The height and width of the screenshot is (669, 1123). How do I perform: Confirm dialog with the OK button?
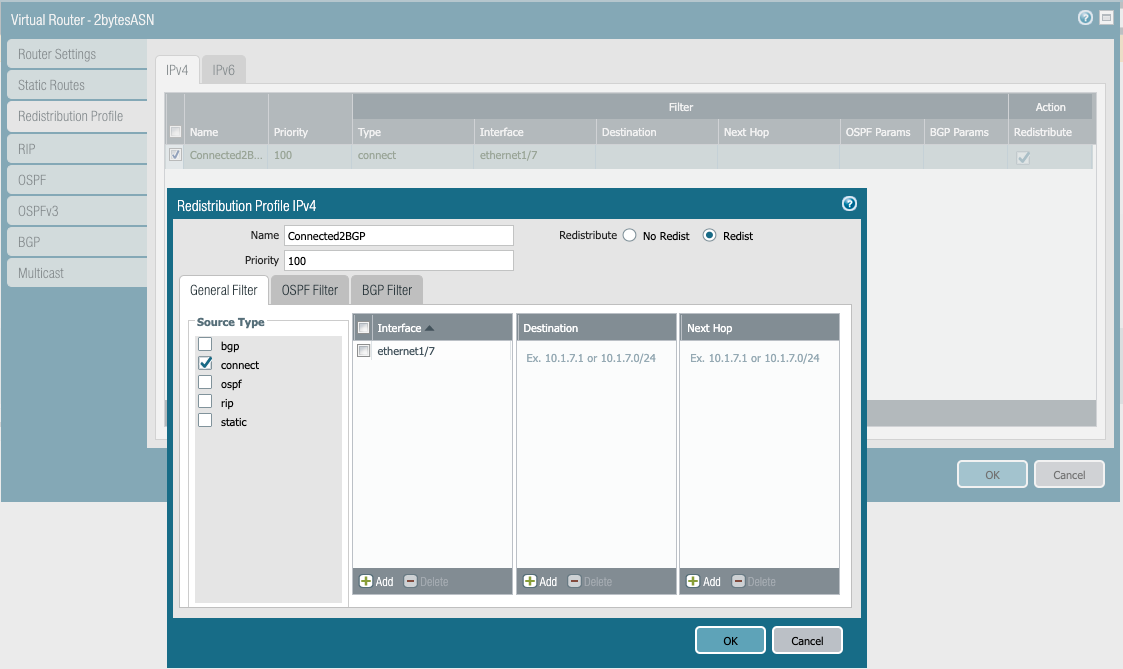(730, 640)
